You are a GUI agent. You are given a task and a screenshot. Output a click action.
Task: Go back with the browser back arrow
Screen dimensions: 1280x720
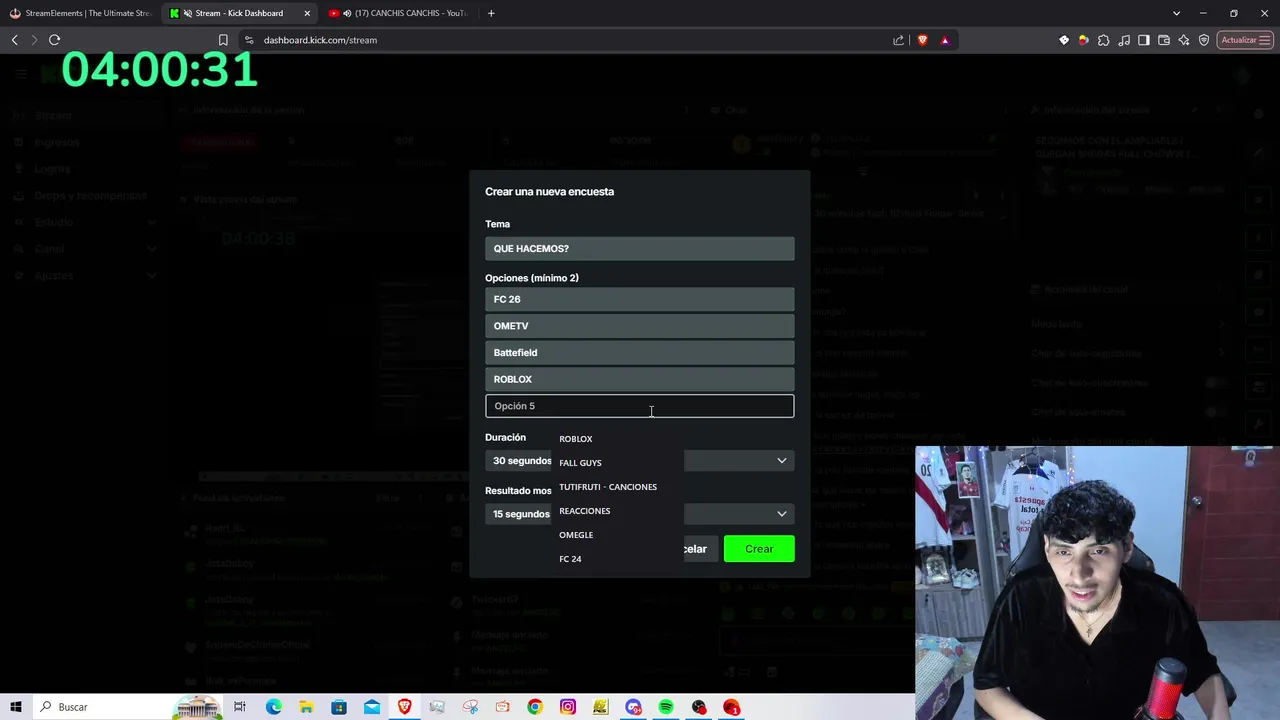(x=14, y=40)
